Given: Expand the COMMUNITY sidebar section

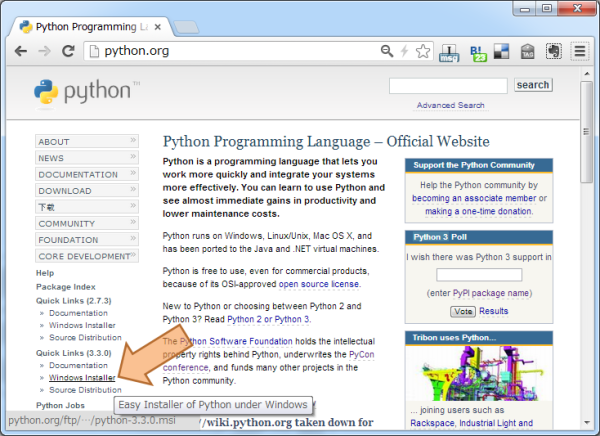Looking at the screenshot, I should click(x=86, y=223).
